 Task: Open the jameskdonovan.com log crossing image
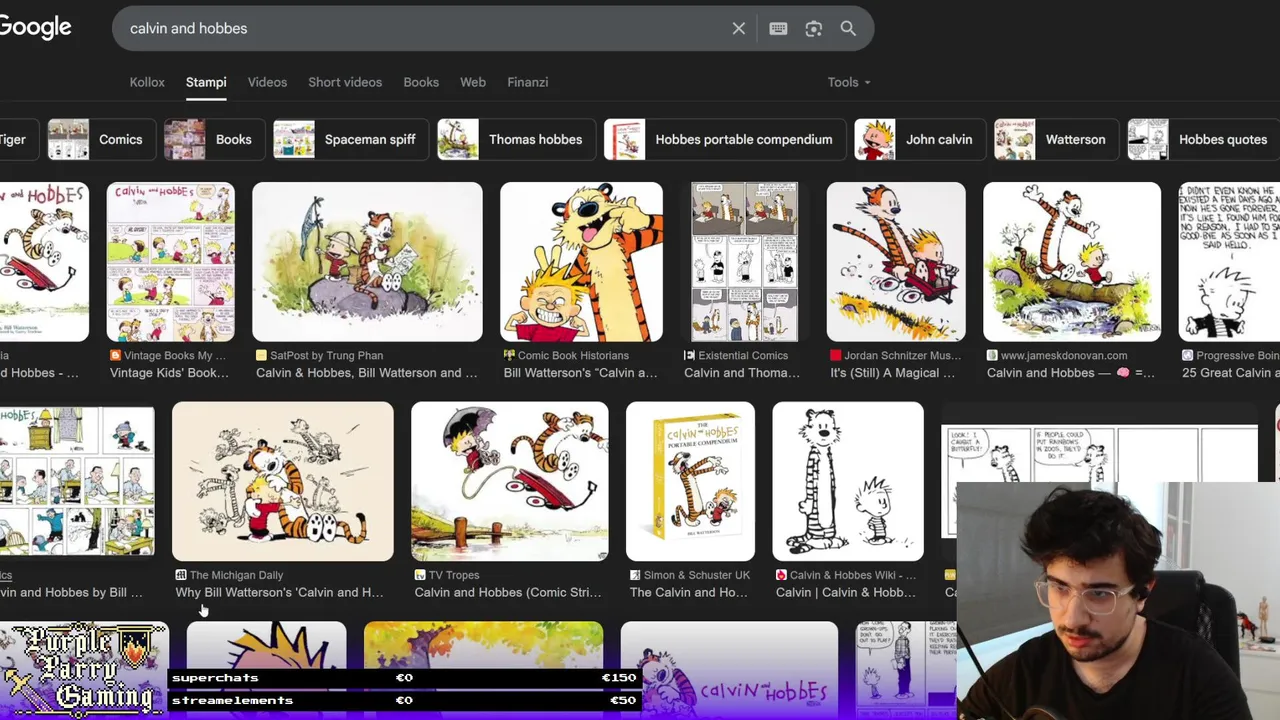tap(1072, 262)
